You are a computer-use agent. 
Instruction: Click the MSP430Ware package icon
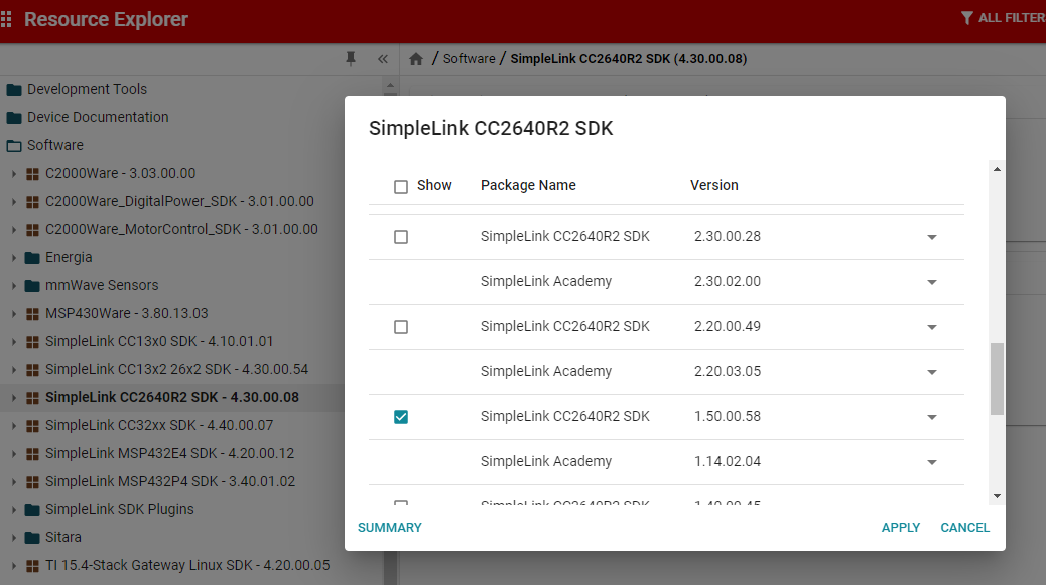(32, 314)
